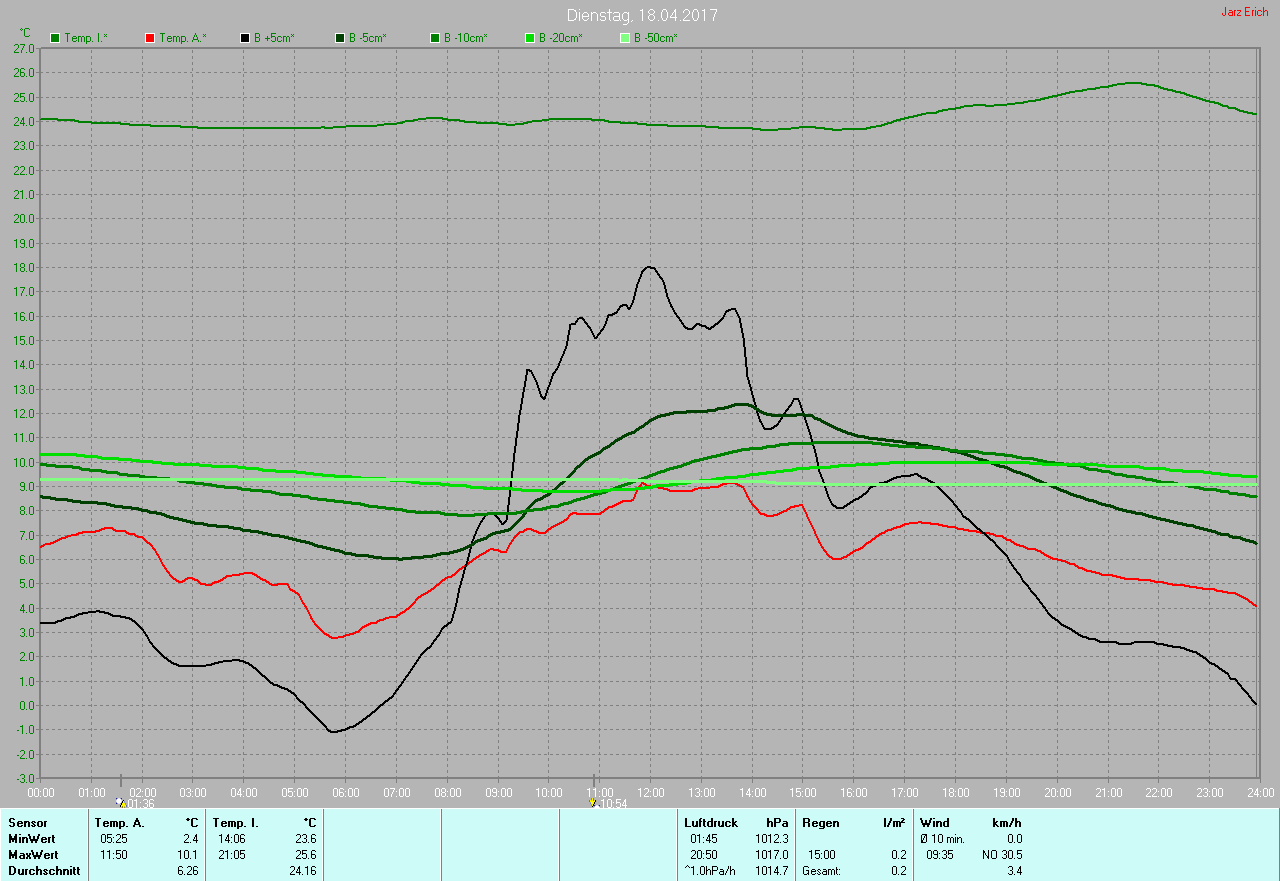Click the Temp. A. maximum time '11:50'
The height and width of the screenshot is (881, 1280).
pos(116,855)
